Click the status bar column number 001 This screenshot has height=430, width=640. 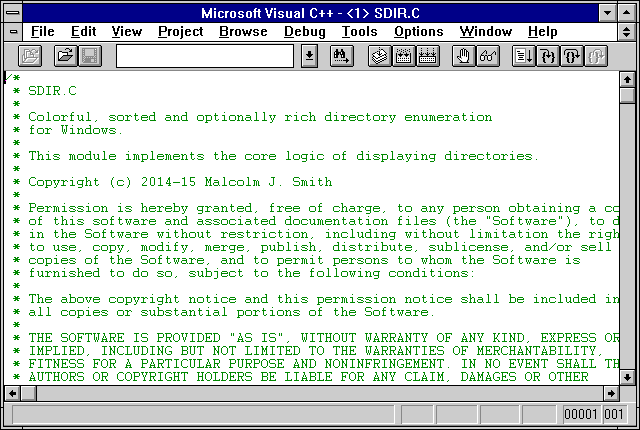point(614,414)
